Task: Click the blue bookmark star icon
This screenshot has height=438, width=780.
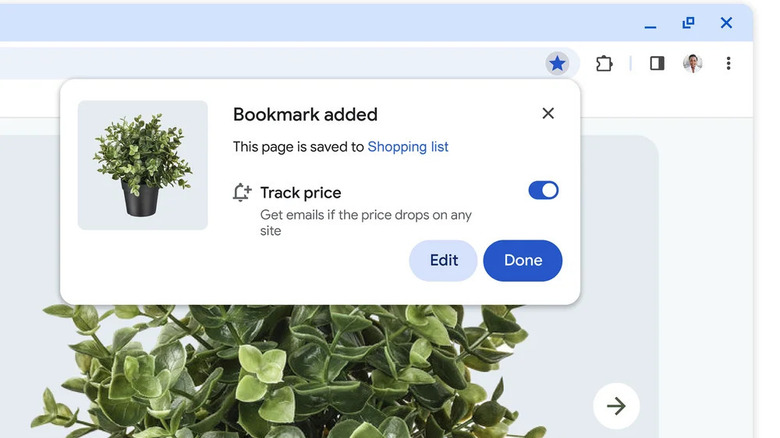Action: (557, 63)
